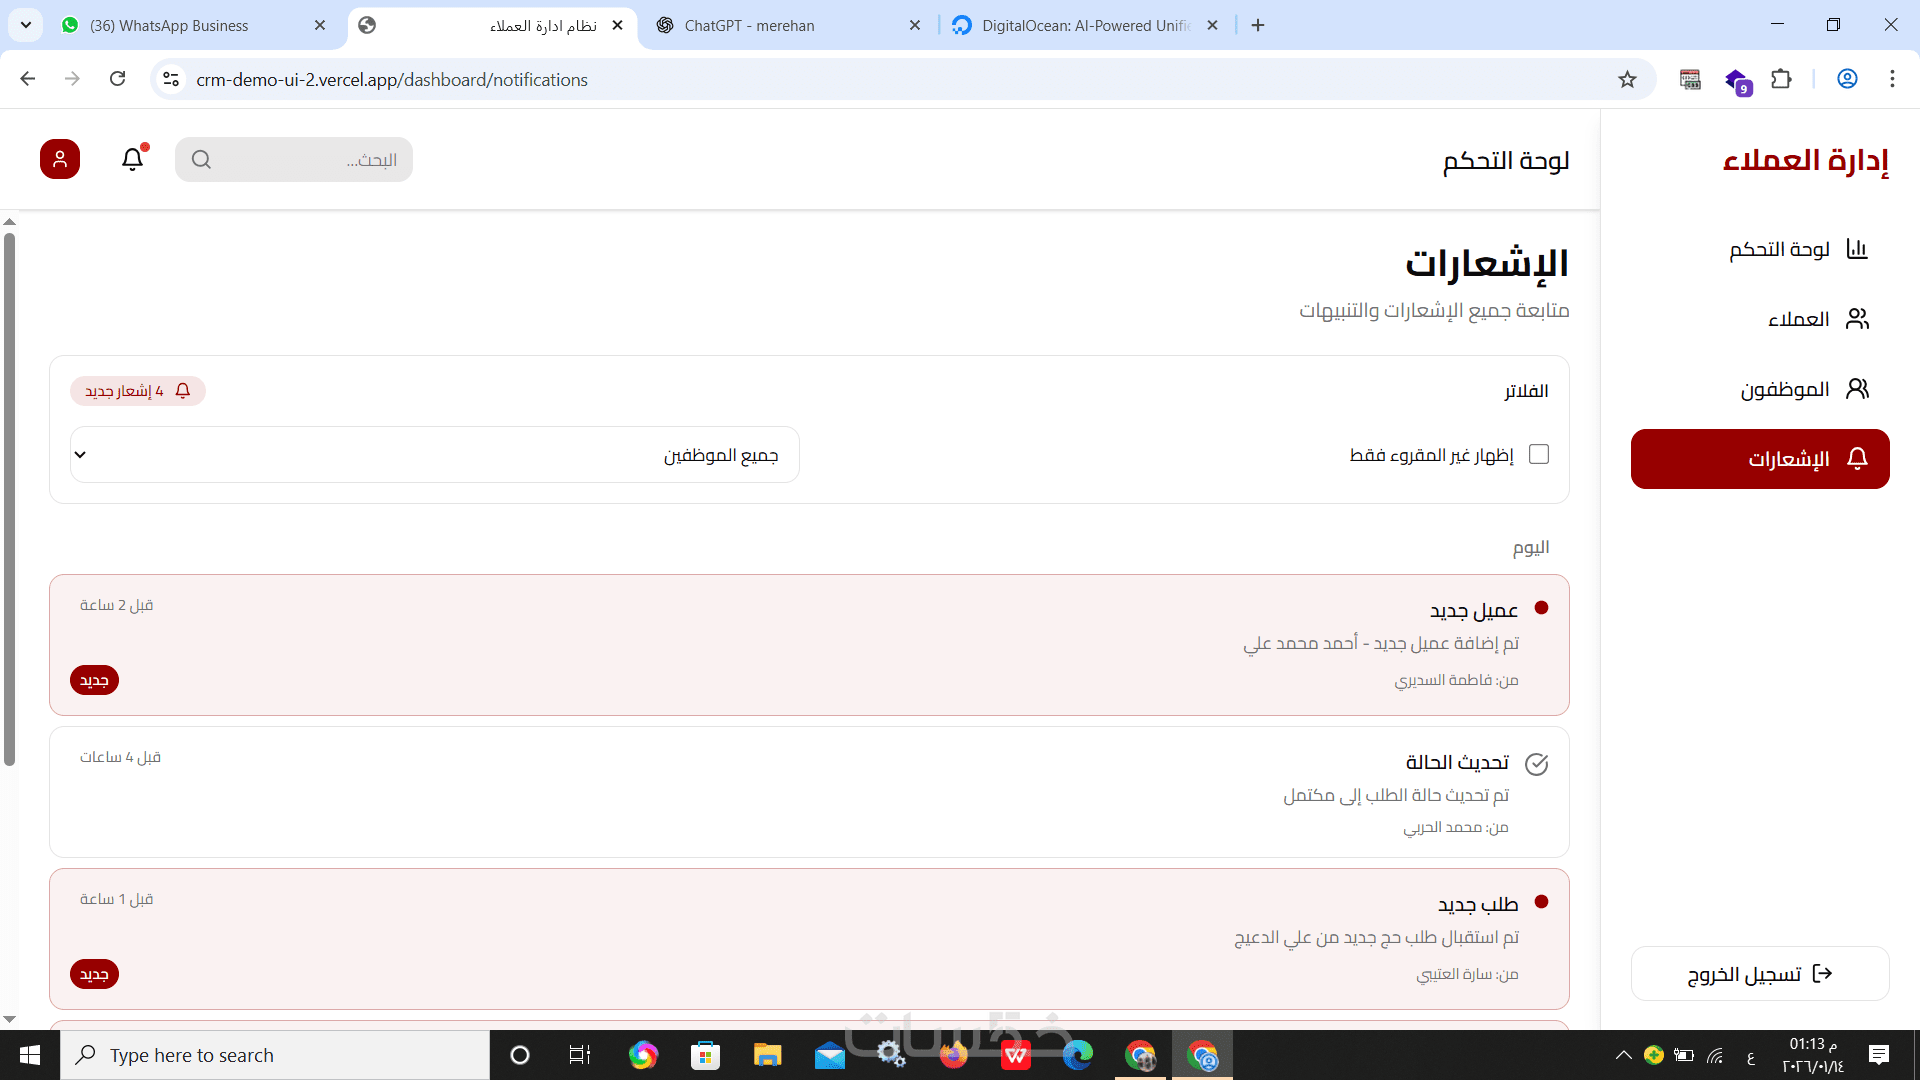Screen dimensions: 1920x1080
Task: Show hidden system tray icons
Action: (x=1623, y=1055)
